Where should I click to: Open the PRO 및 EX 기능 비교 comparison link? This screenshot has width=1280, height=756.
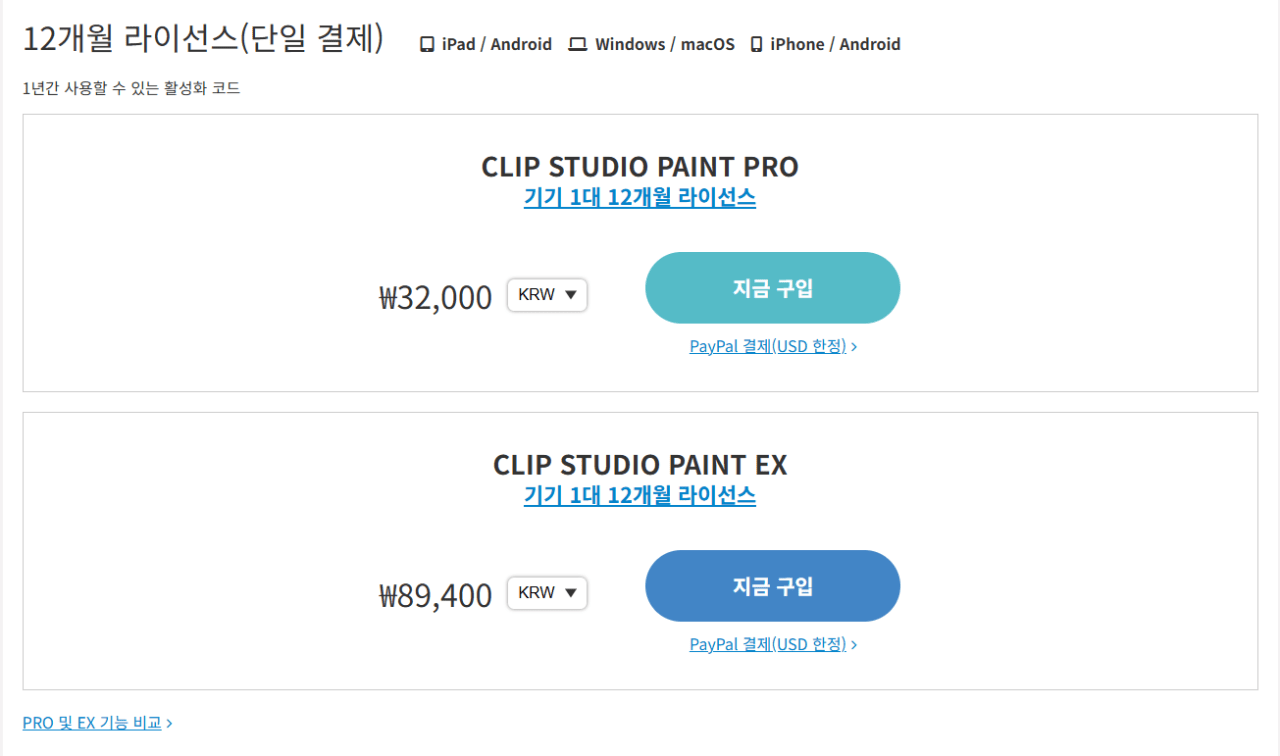tap(91, 722)
